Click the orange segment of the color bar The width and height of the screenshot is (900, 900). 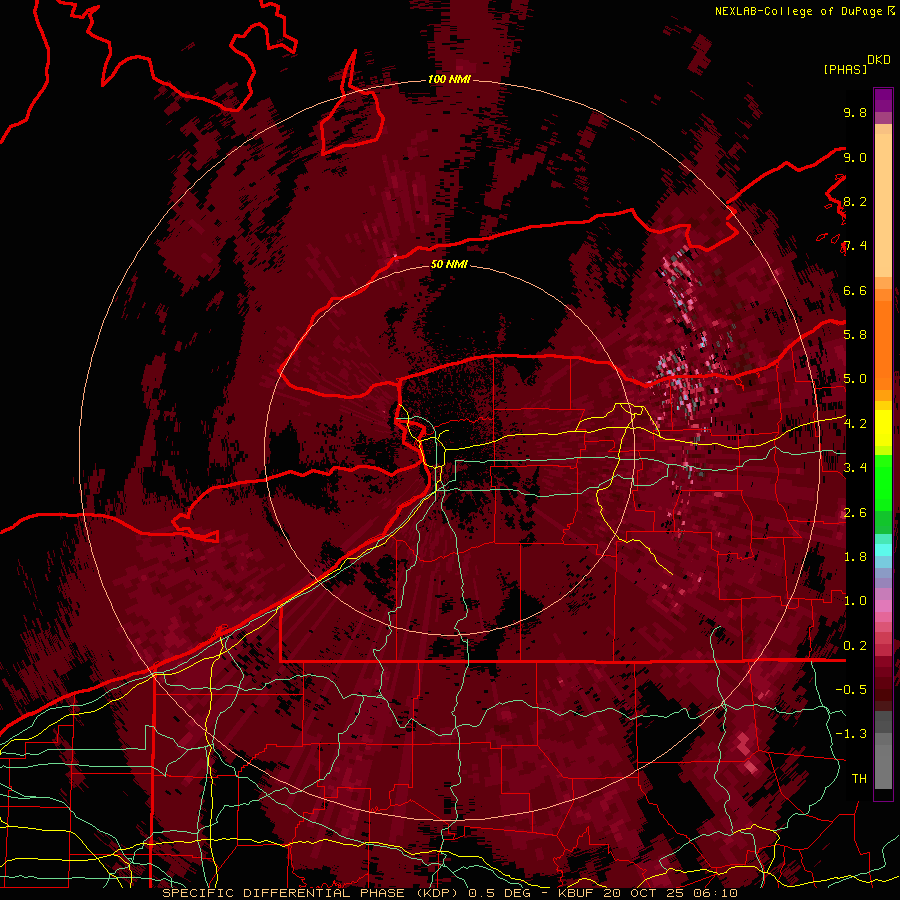883,344
